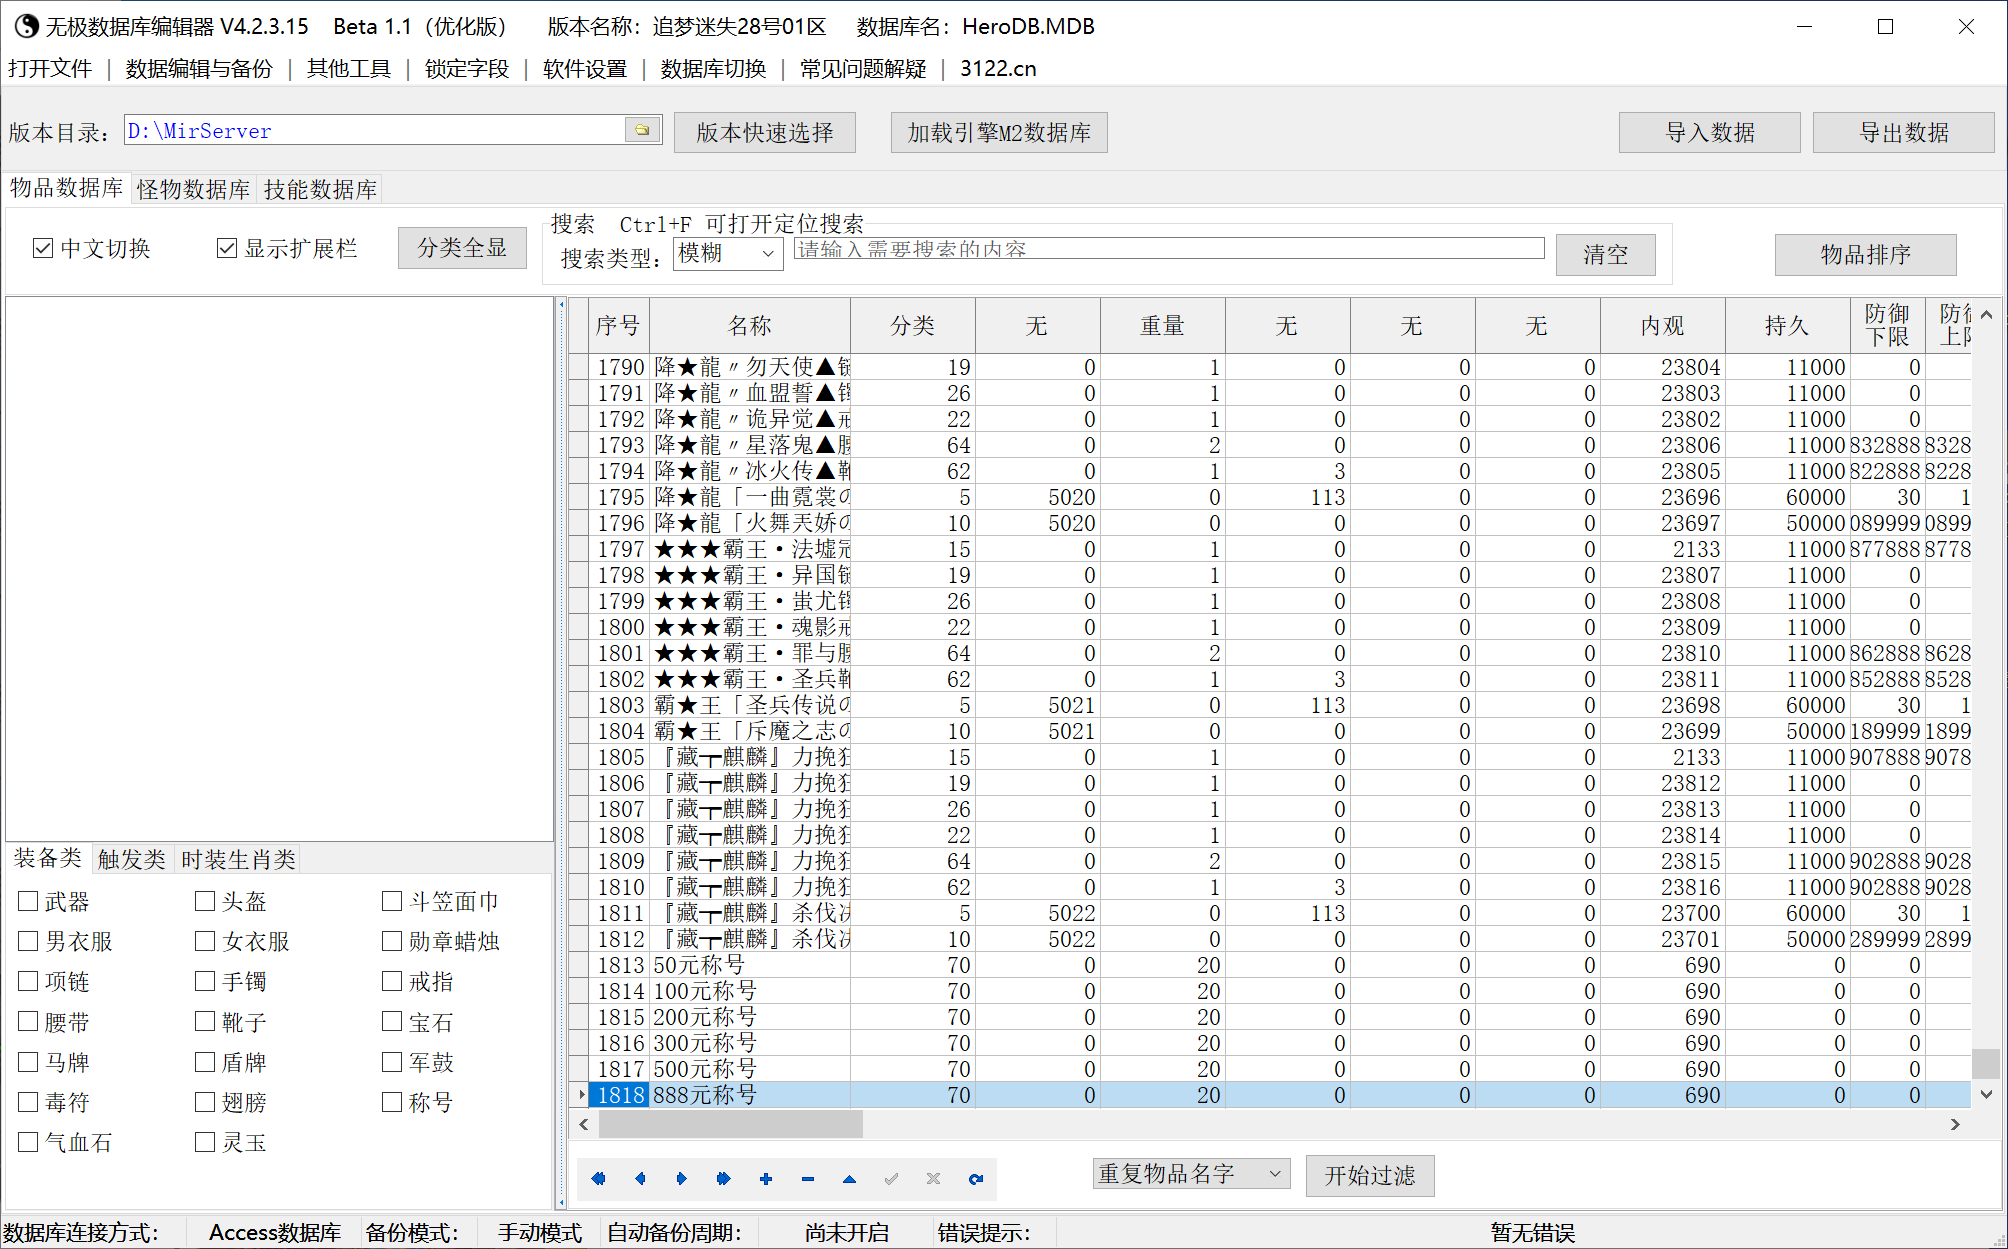The image size is (2008, 1249).
Task: Click the 持久 column header
Action: 1787,325
